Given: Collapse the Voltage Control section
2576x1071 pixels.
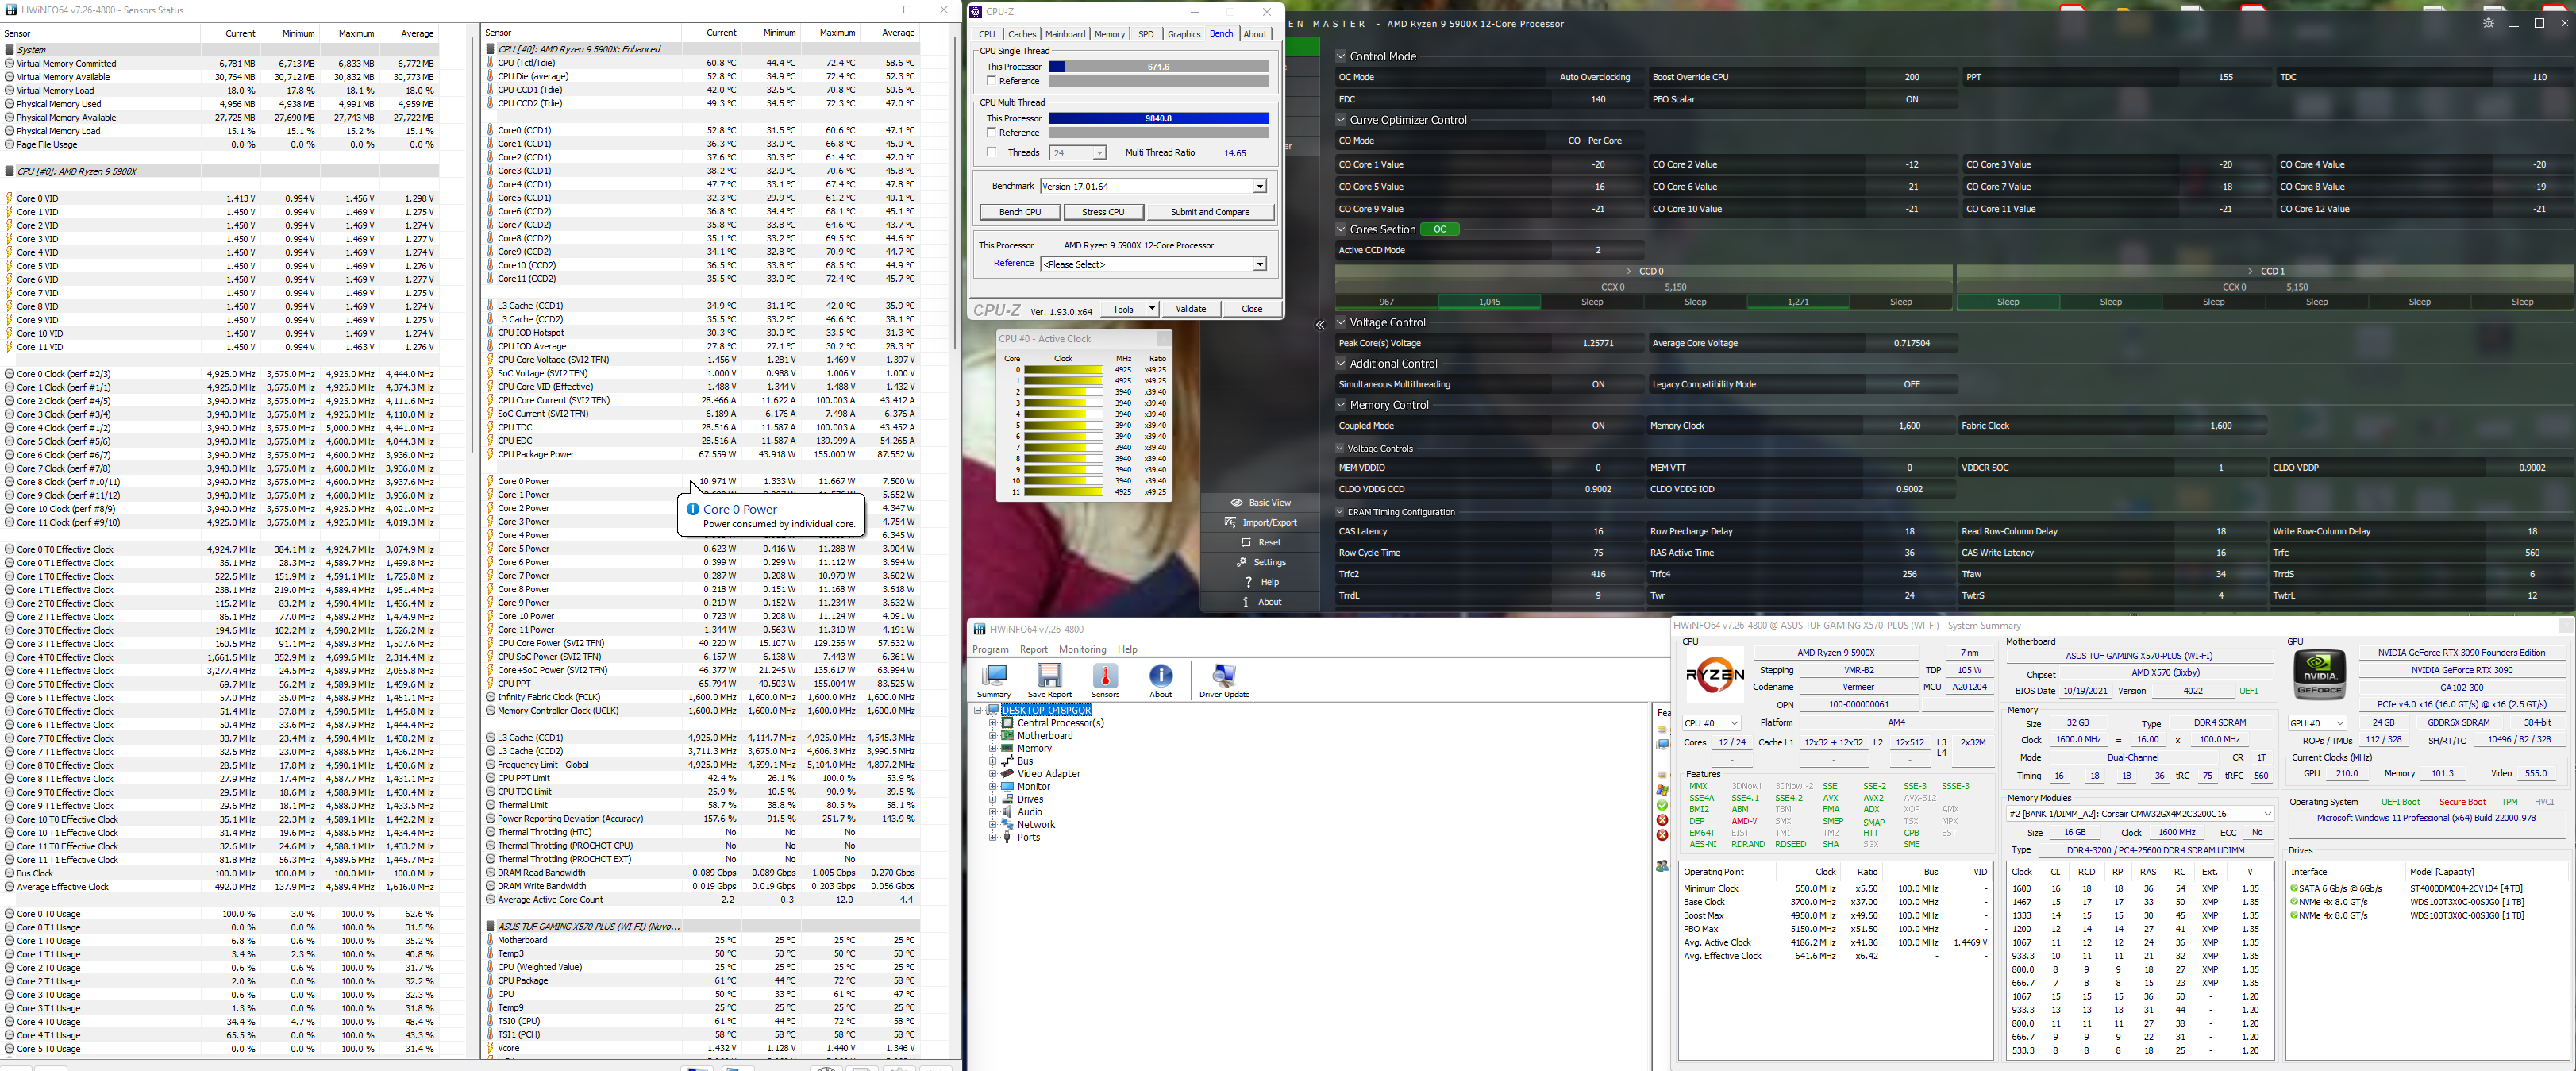Looking at the screenshot, I should pos(1341,322).
